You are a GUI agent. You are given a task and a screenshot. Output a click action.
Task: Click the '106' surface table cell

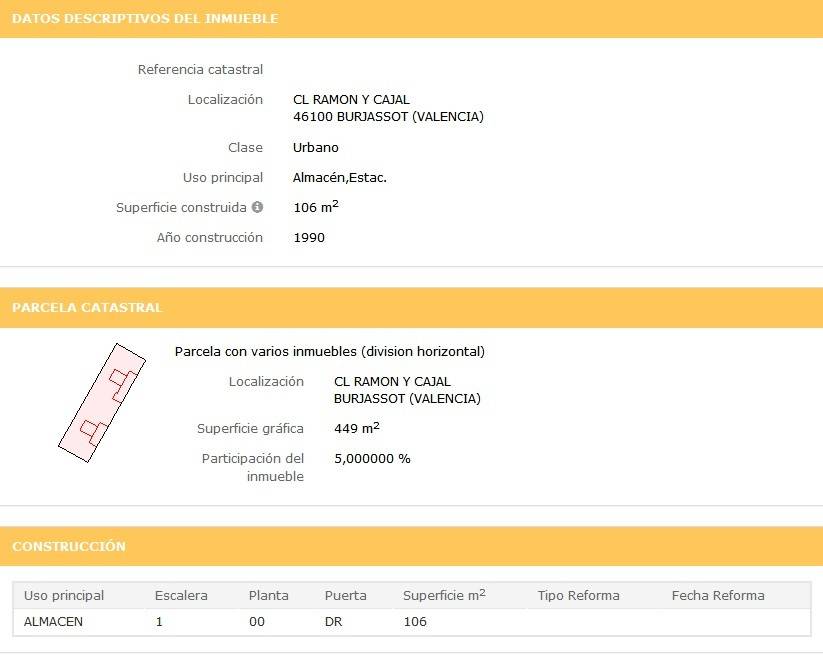coord(415,622)
